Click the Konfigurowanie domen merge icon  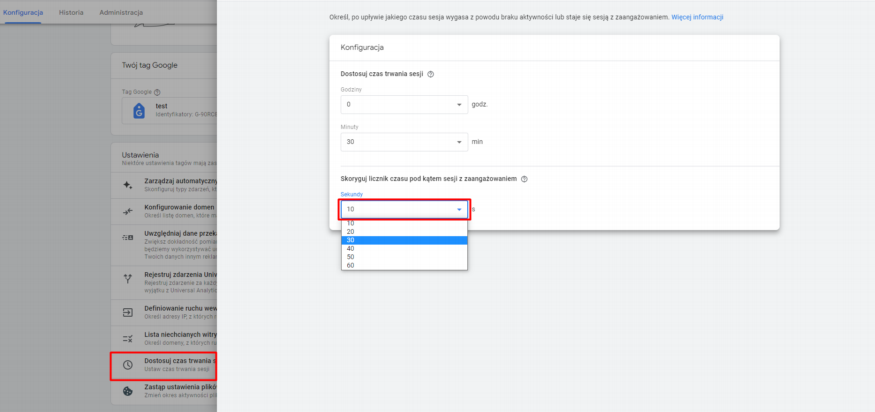pos(127,211)
